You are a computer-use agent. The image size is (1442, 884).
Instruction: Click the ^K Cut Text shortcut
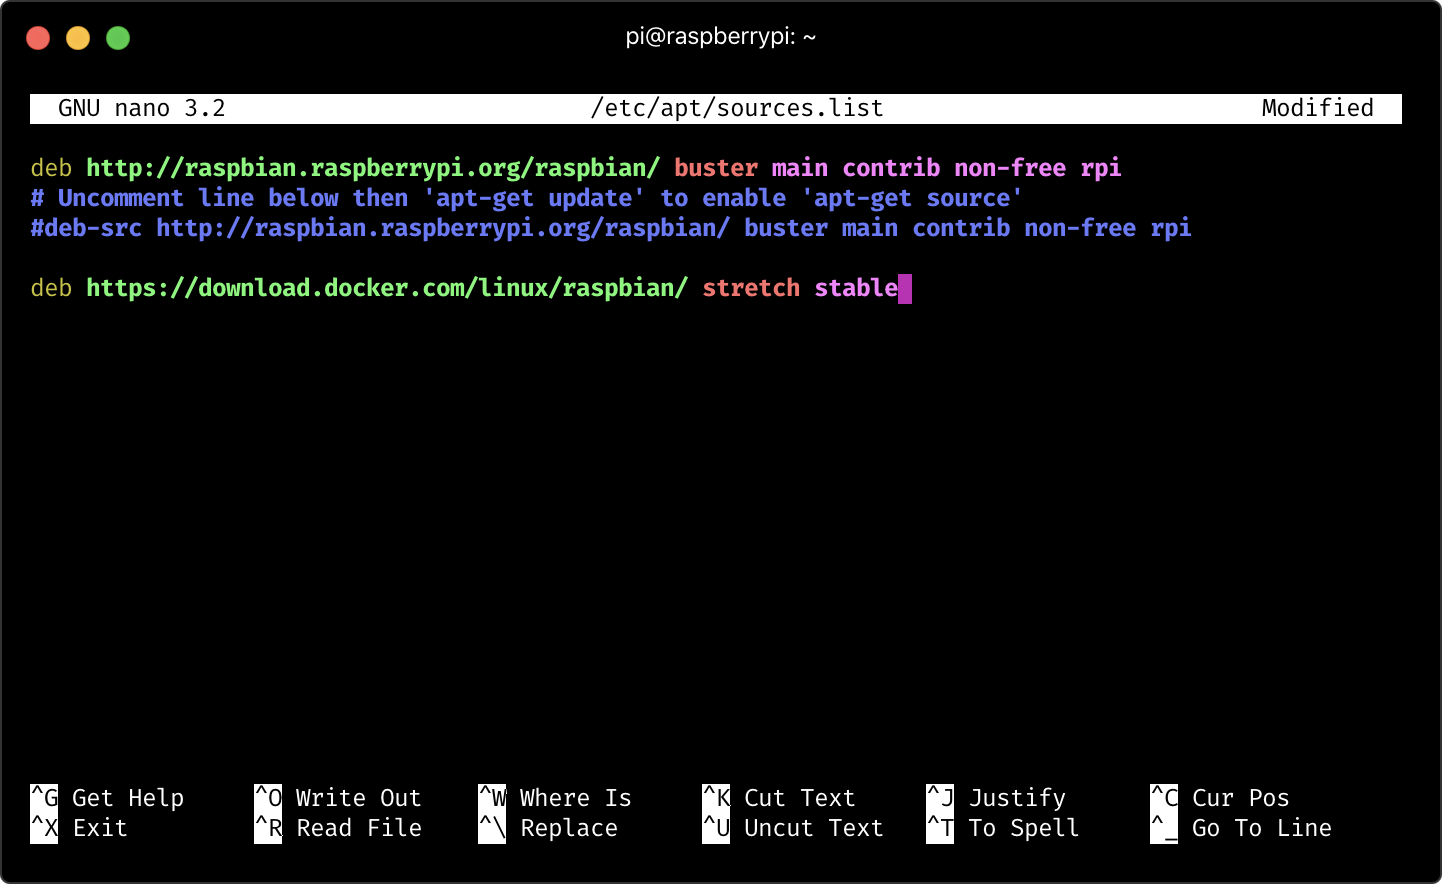coord(780,798)
